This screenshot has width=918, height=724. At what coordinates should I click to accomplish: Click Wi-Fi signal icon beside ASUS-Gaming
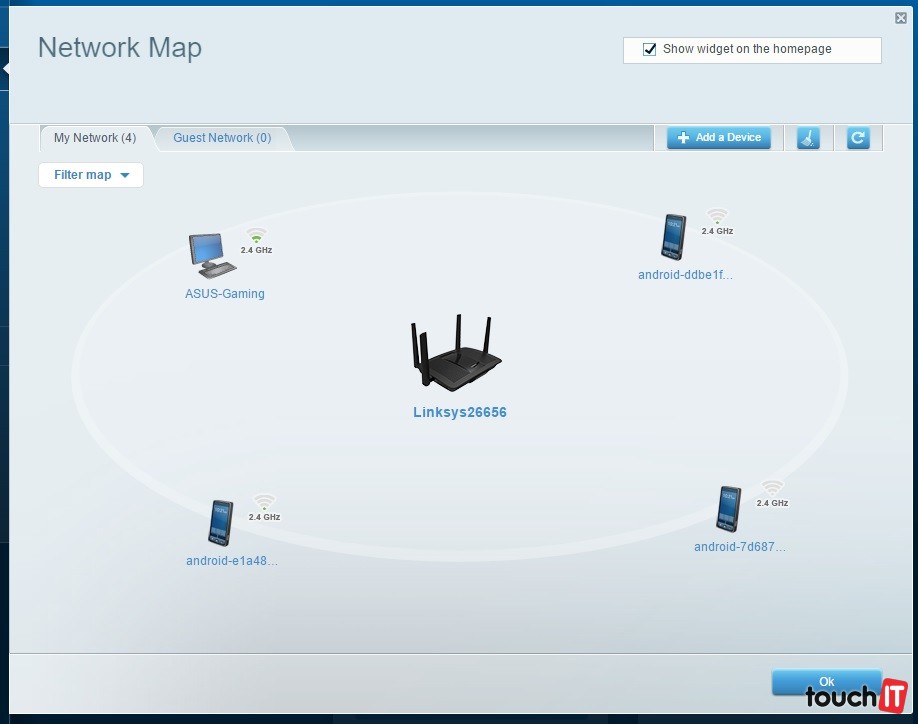point(257,236)
